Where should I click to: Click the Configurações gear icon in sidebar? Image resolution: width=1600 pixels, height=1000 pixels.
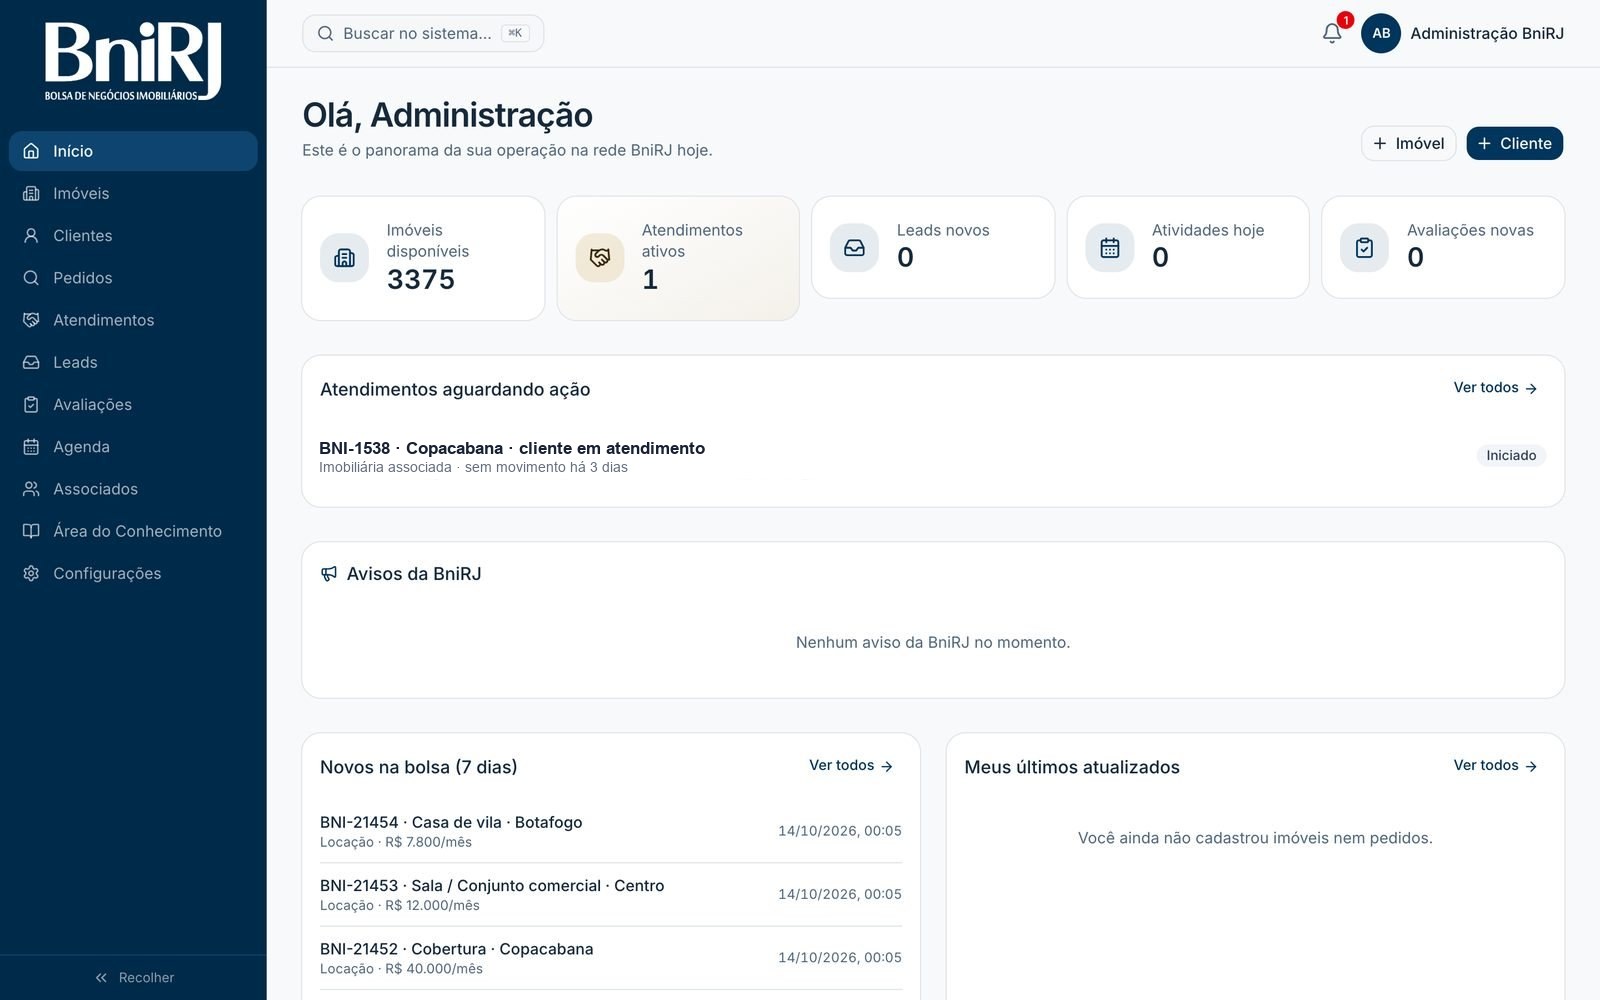click(x=31, y=573)
